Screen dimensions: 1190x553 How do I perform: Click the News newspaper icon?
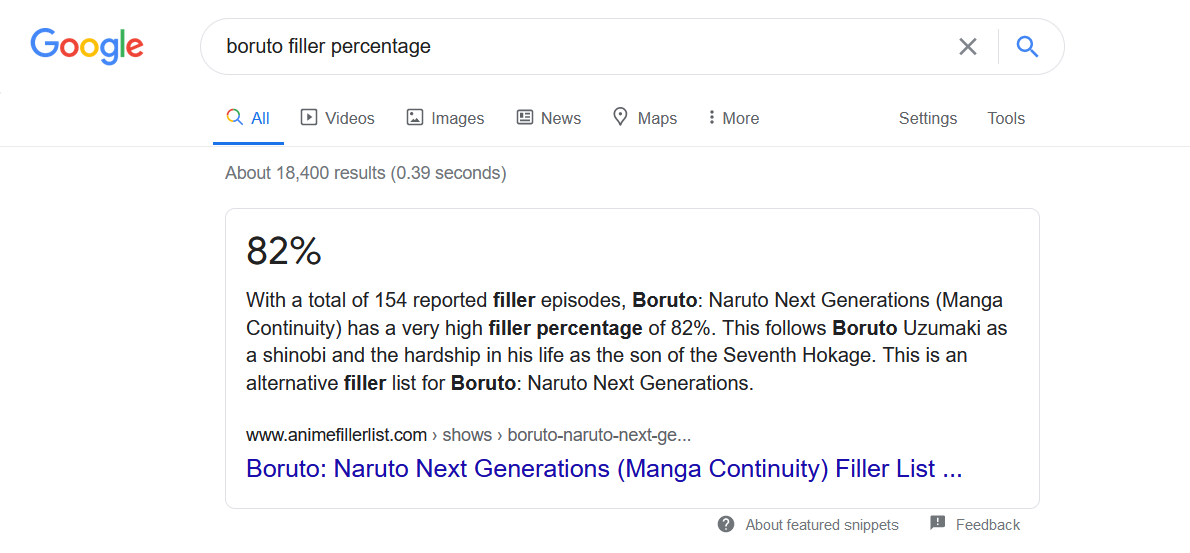(525, 117)
